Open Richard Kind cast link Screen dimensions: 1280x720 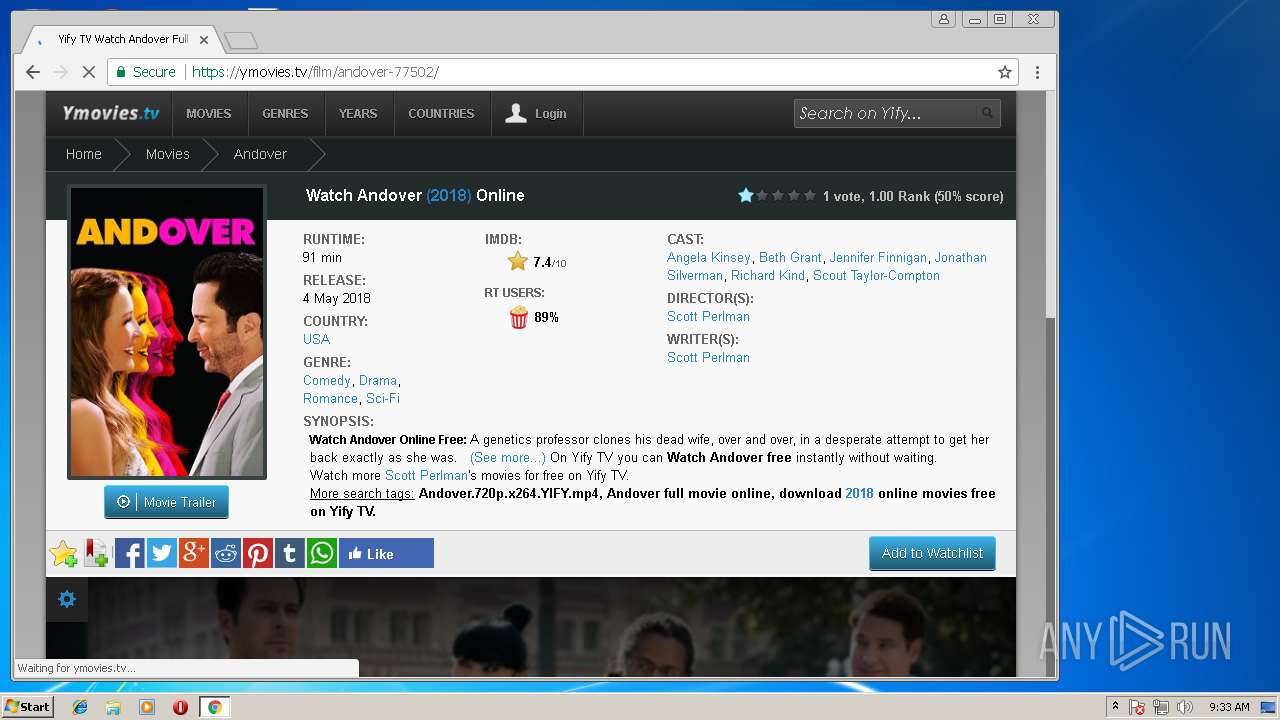point(768,275)
